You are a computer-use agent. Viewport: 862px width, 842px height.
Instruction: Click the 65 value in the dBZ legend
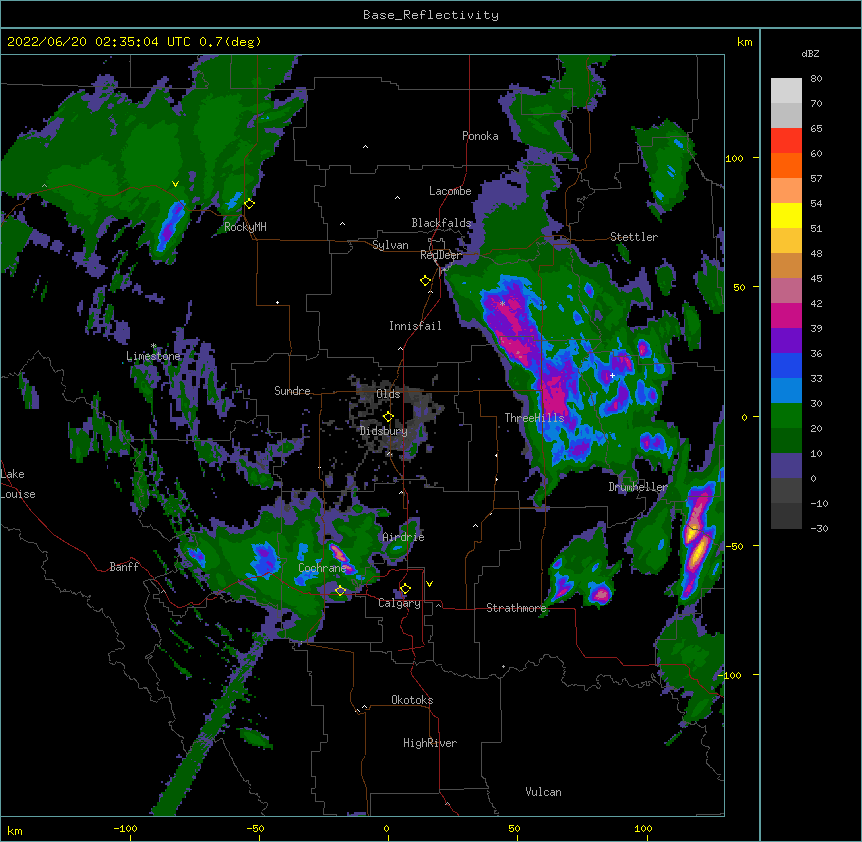[x=816, y=129]
